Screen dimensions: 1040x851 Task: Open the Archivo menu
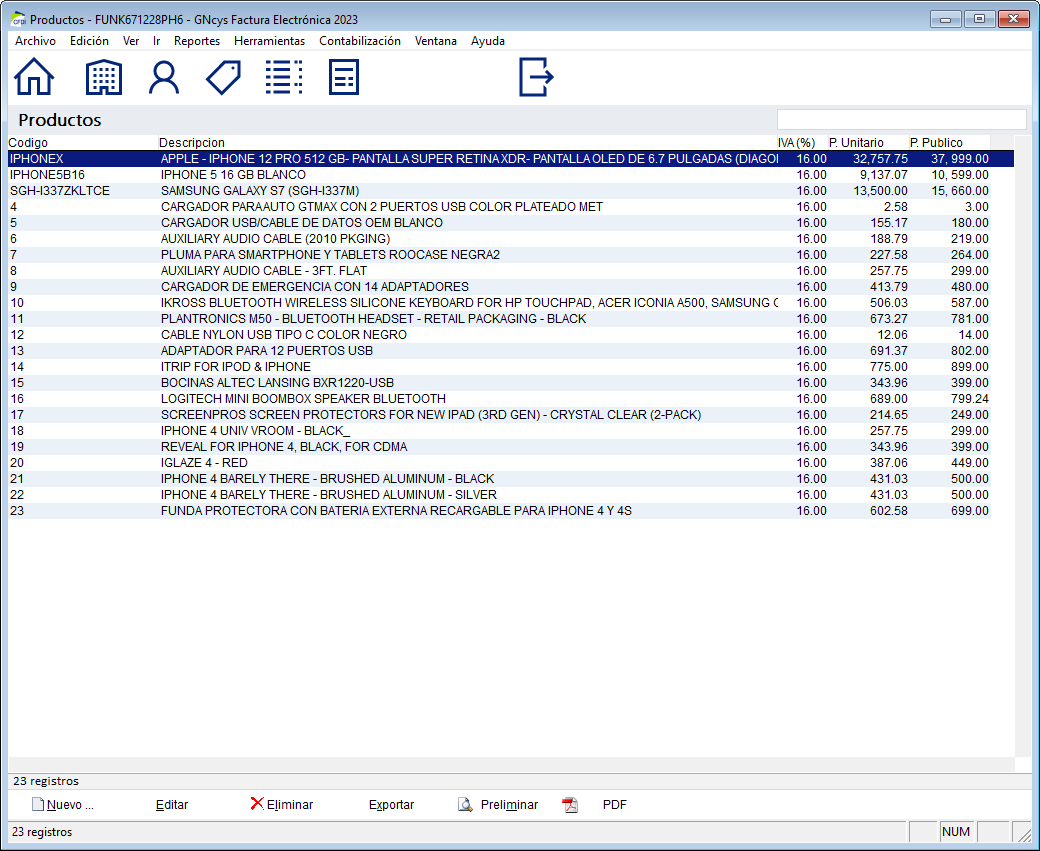point(35,41)
